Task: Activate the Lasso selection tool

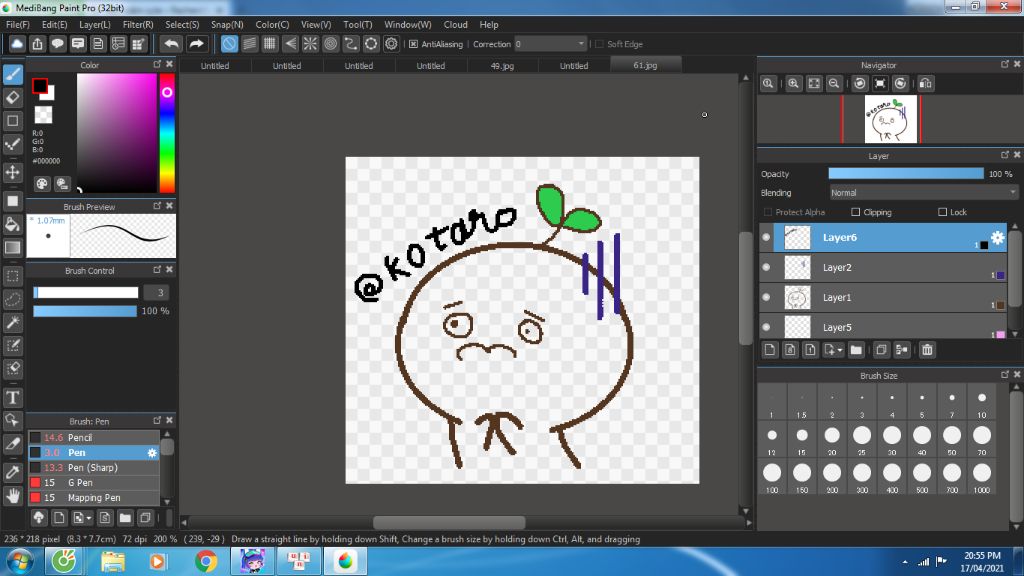Action: pos(12,299)
